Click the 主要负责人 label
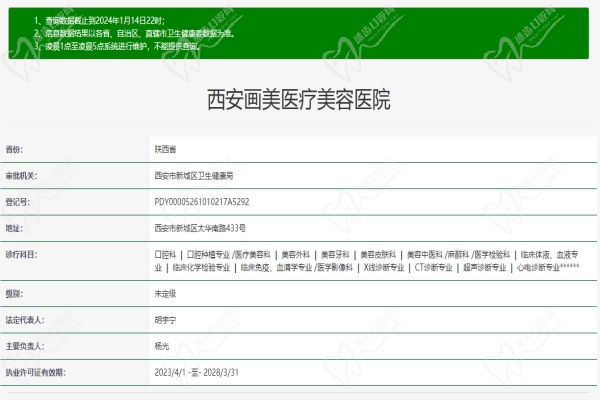600x400 pixels. (x=25, y=346)
